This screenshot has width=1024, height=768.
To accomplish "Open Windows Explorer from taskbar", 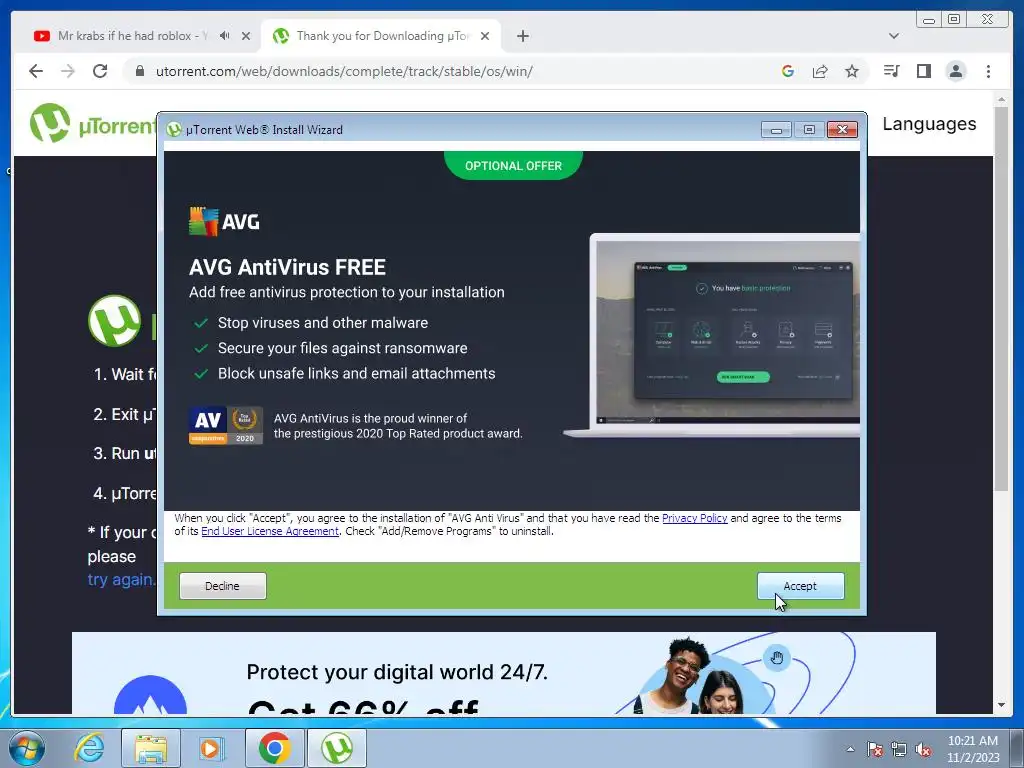I will pyautogui.click(x=151, y=748).
